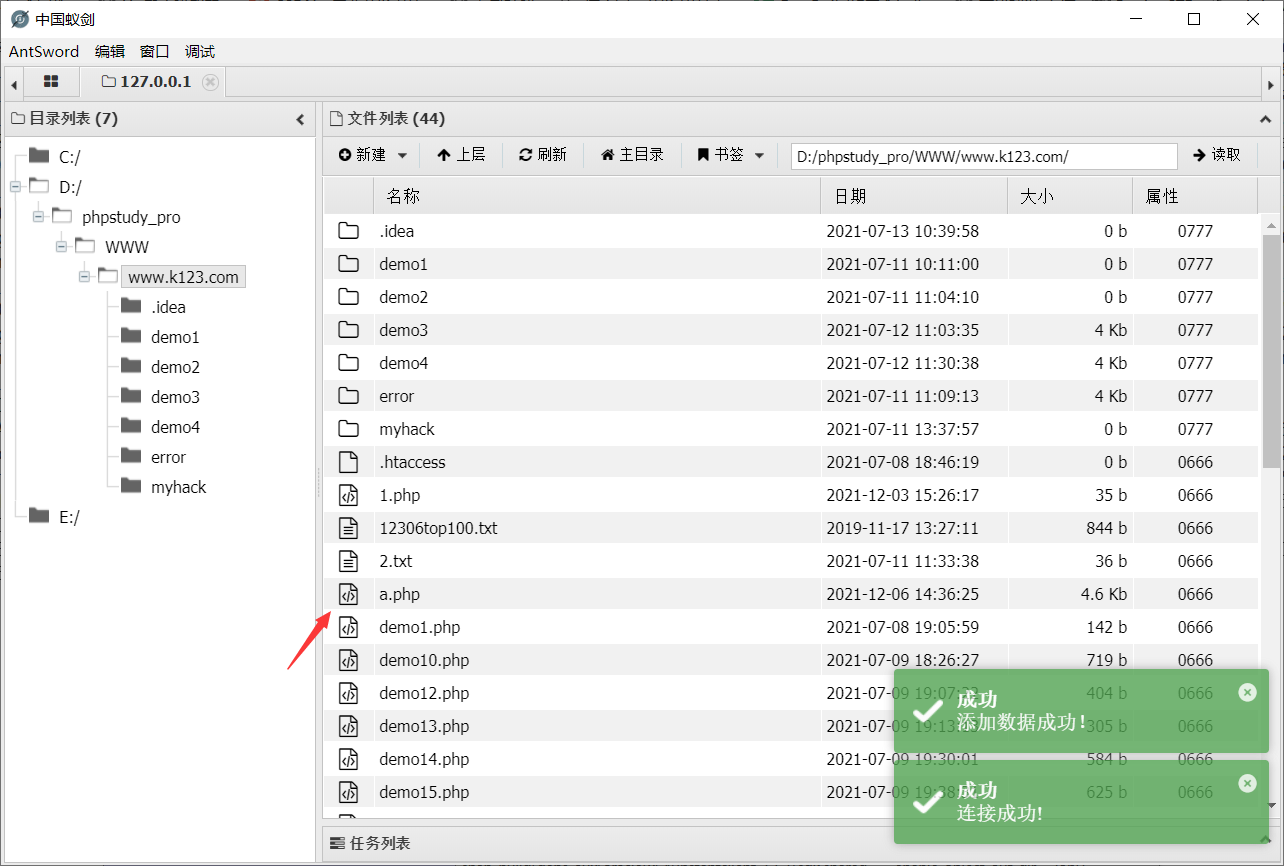Click the path input field
Screen dimensions: 1284x866
(x=984, y=156)
